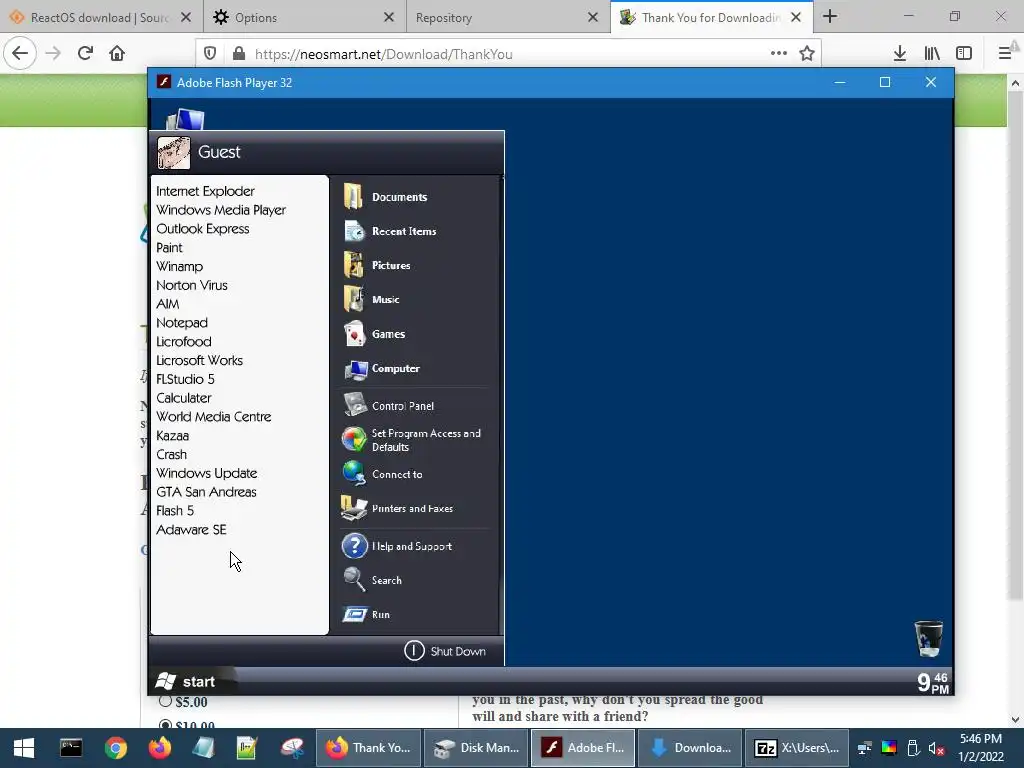Launch Licrofood entry
Image resolution: width=1024 pixels, height=768 pixels.
coord(184,342)
